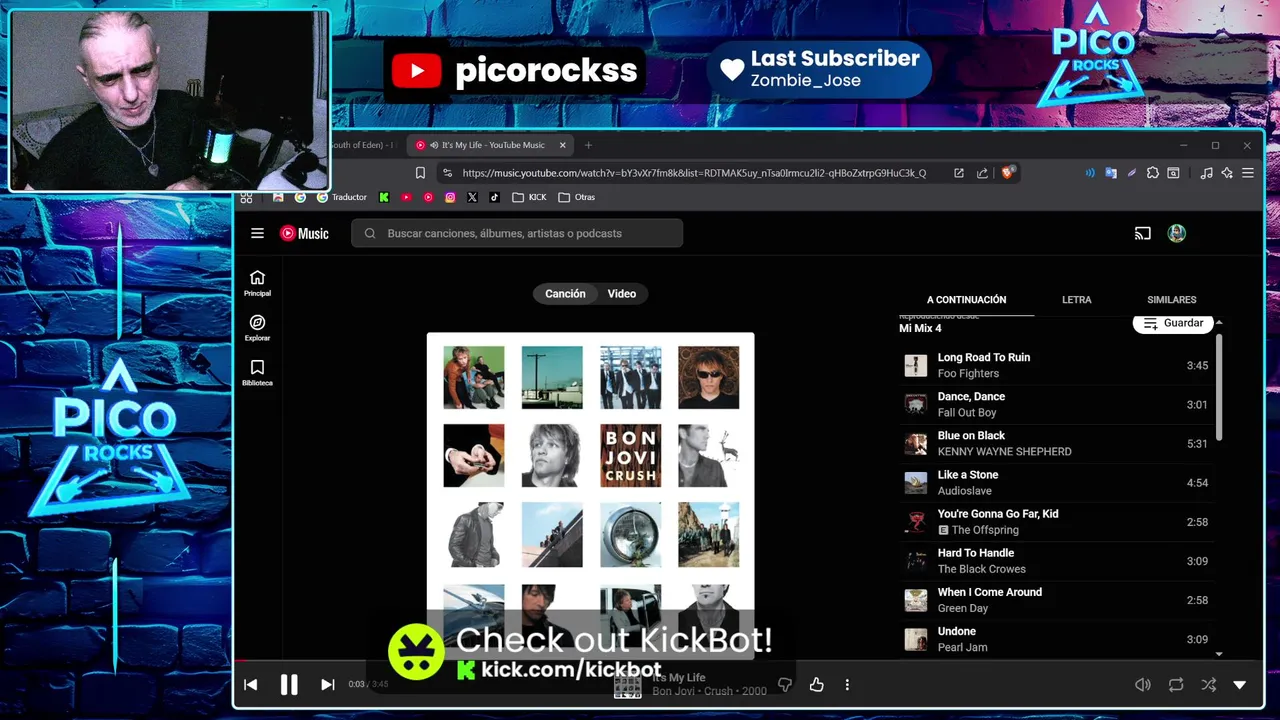Image resolution: width=1280 pixels, height=720 pixels.
Task: Play When I Come Around by Green Day
Action: (x=1057, y=600)
